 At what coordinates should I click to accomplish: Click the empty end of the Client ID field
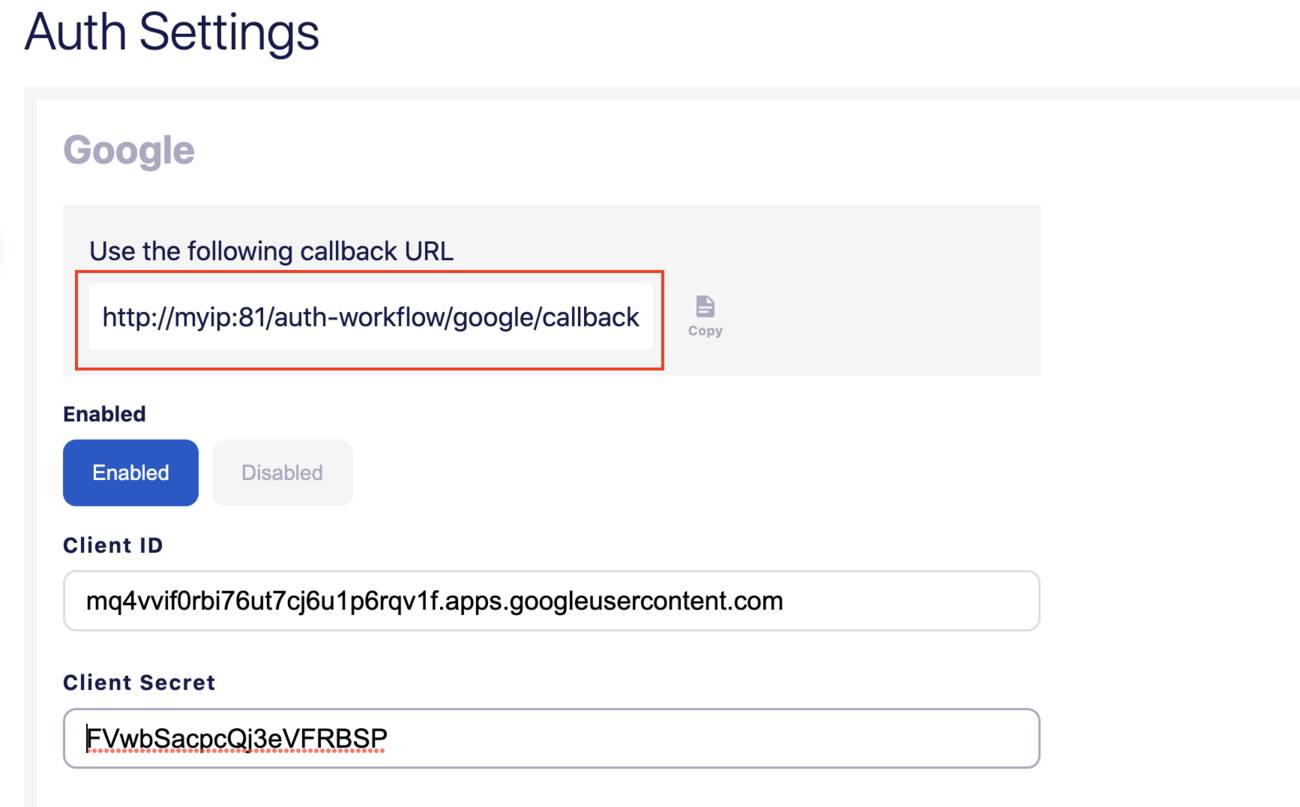click(x=910, y=601)
